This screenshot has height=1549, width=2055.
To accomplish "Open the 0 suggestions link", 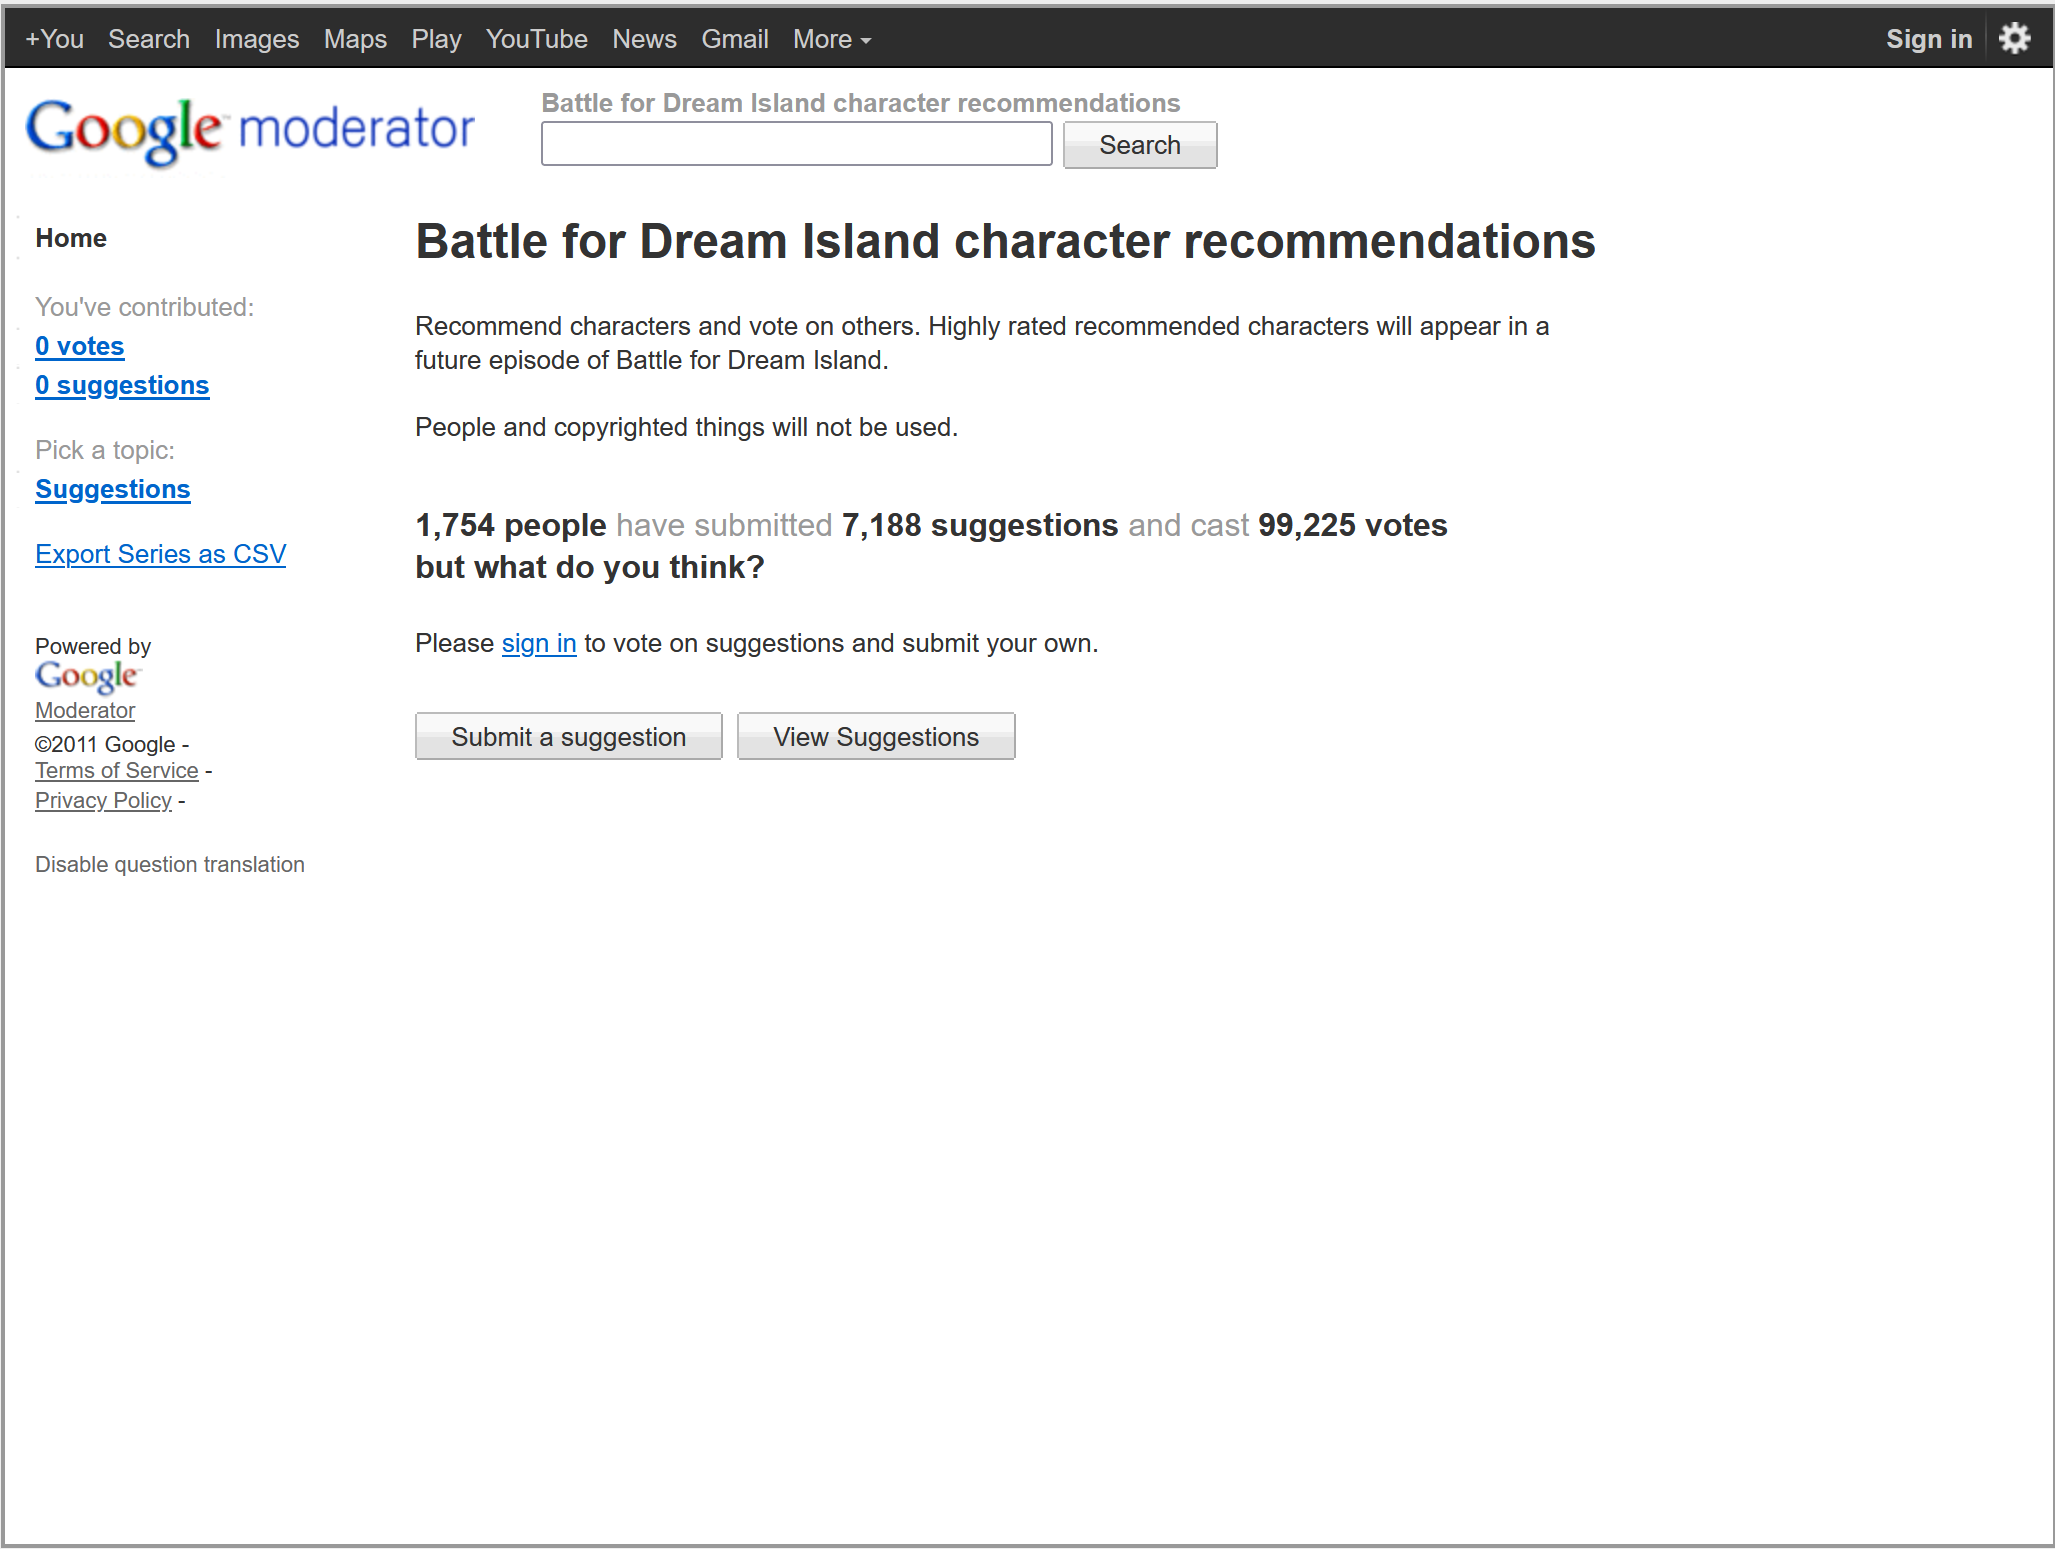I will (x=122, y=385).
